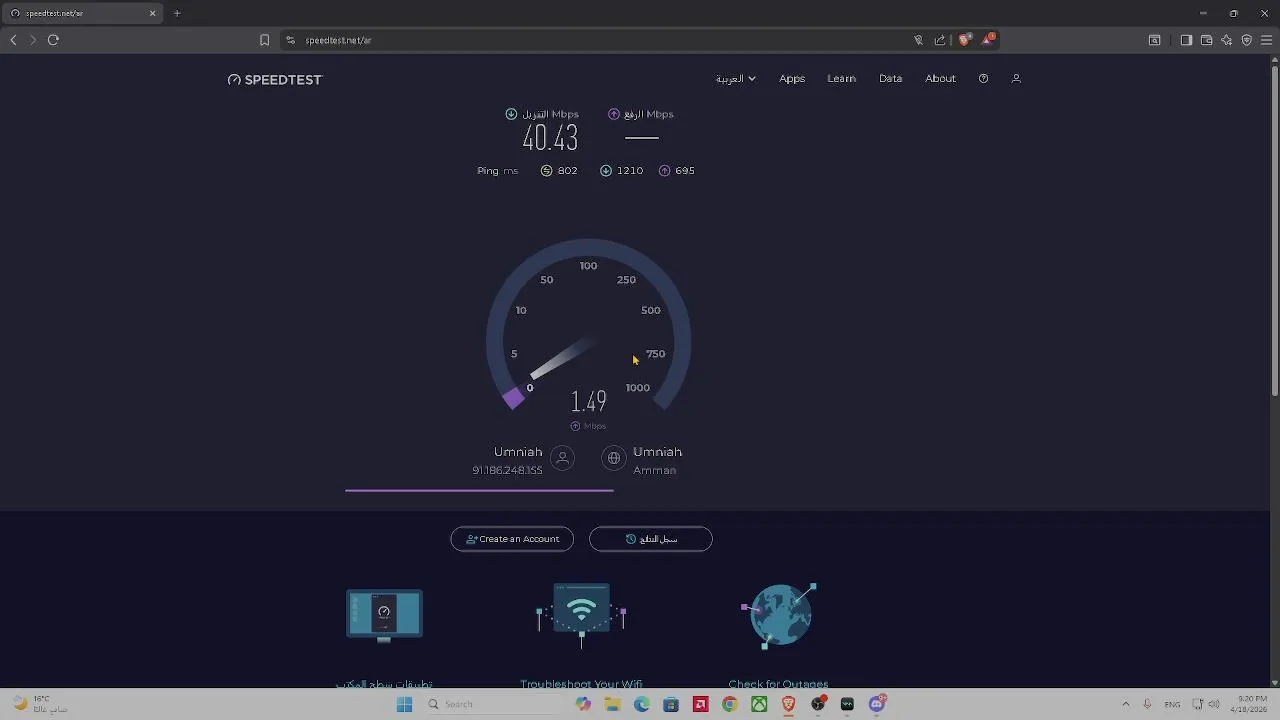The height and width of the screenshot is (720, 1280).
Task: Open Brave VPN shield icon
Action: tap(1246, 40)
